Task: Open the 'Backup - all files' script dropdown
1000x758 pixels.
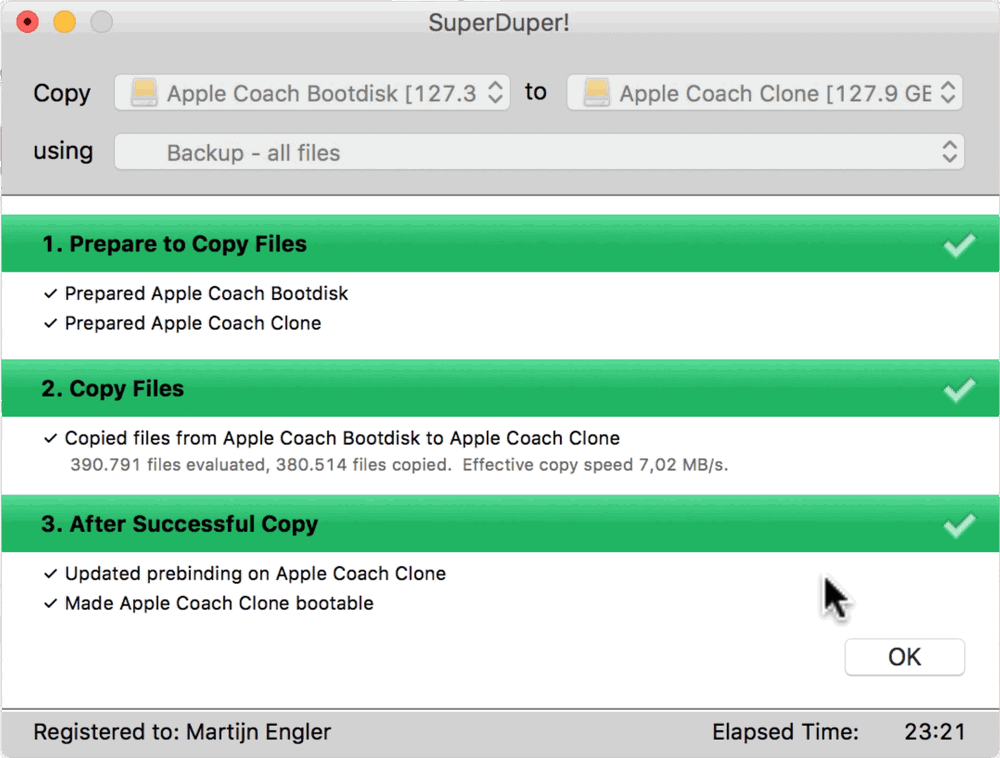Action: click(x=539, y=152)
